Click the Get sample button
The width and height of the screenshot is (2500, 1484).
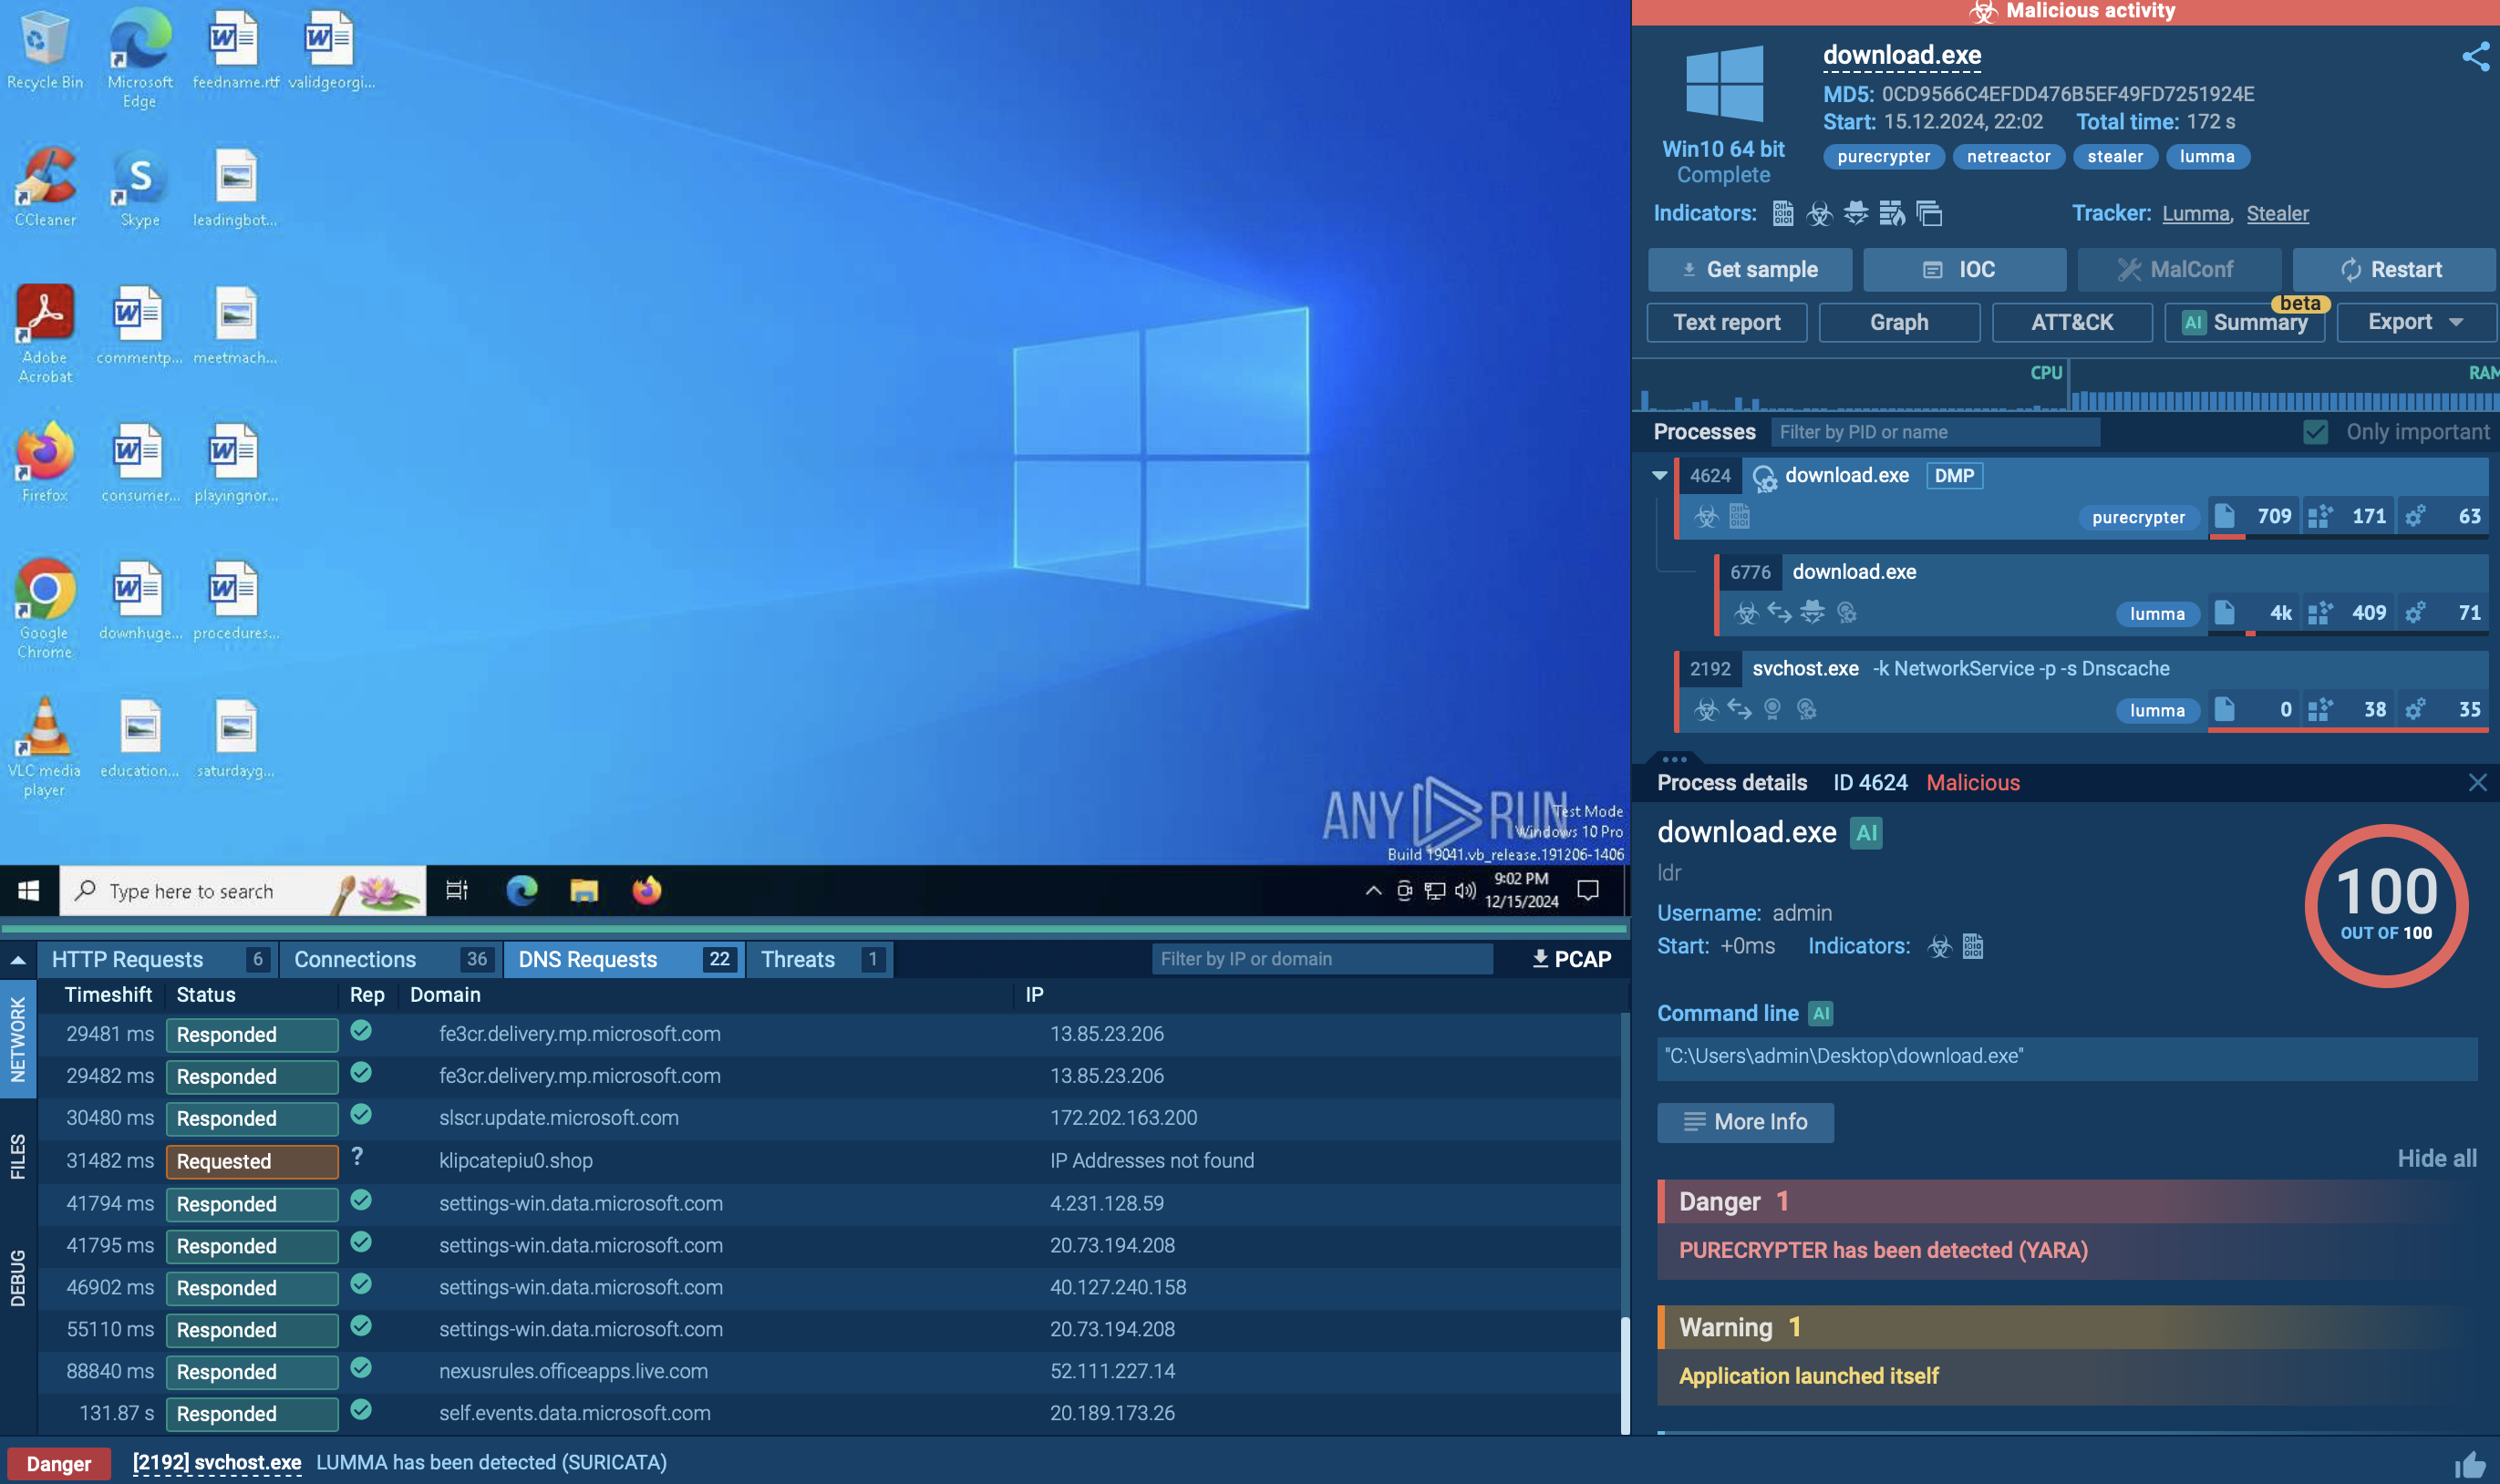(1749, 269)
